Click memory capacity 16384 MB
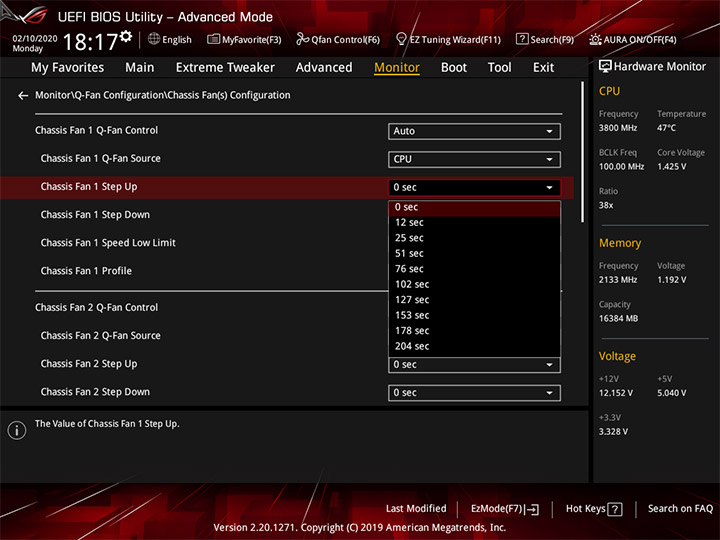The height and width of the screenshot is (540, 720). pyautogui.click(x=618, y=319)
